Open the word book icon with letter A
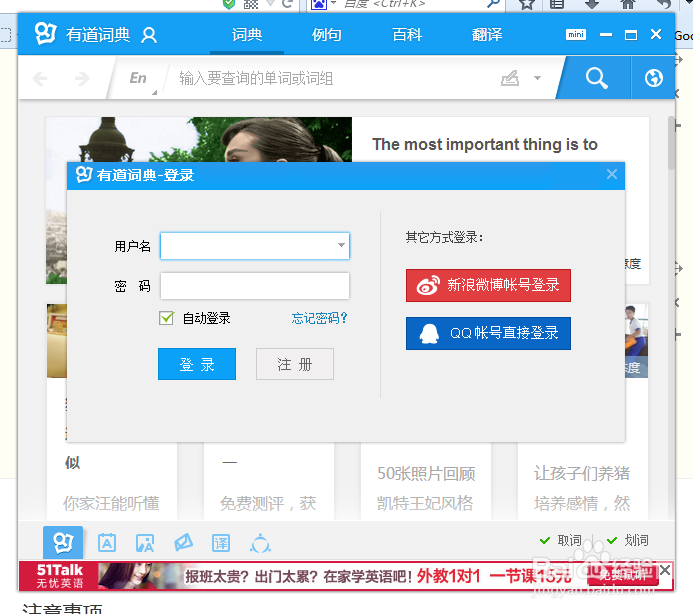Image resolution: width=693 pixels, height=614 pixels. coord(107,543)
